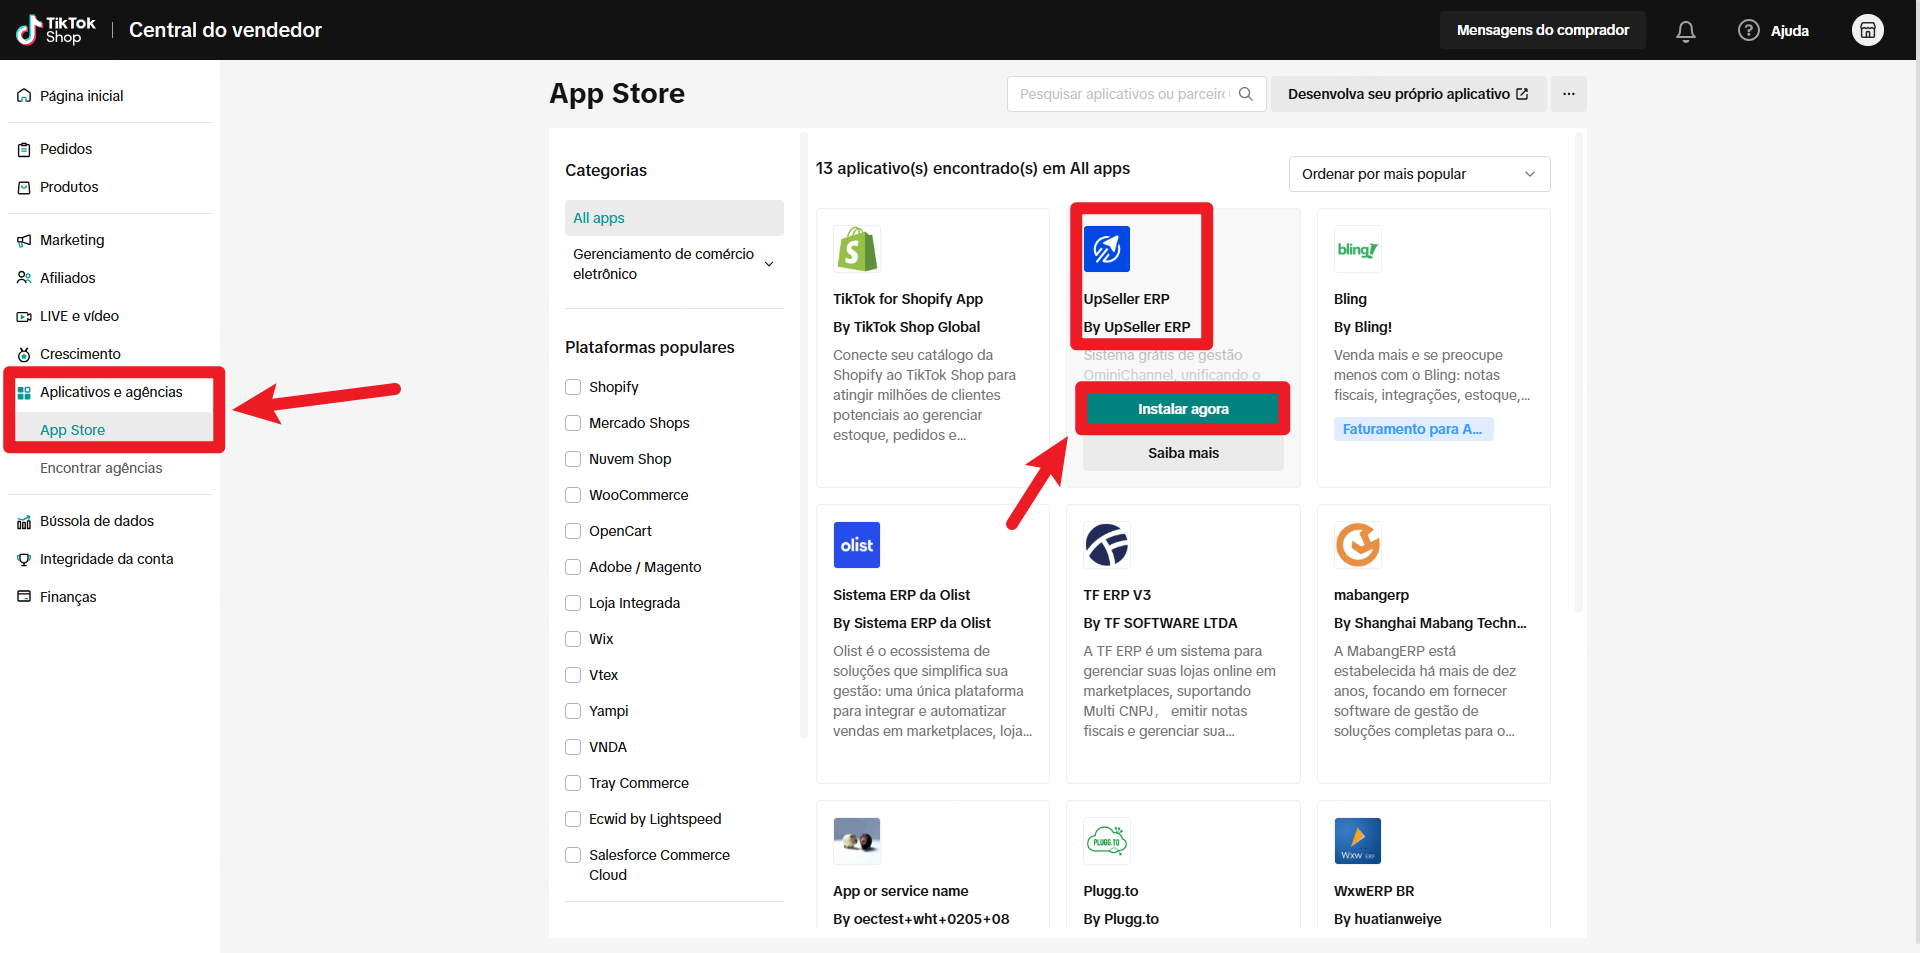Click the Bling app logo
The height and width of the screenshot is (953, 1920).
tap(1358, 249)
